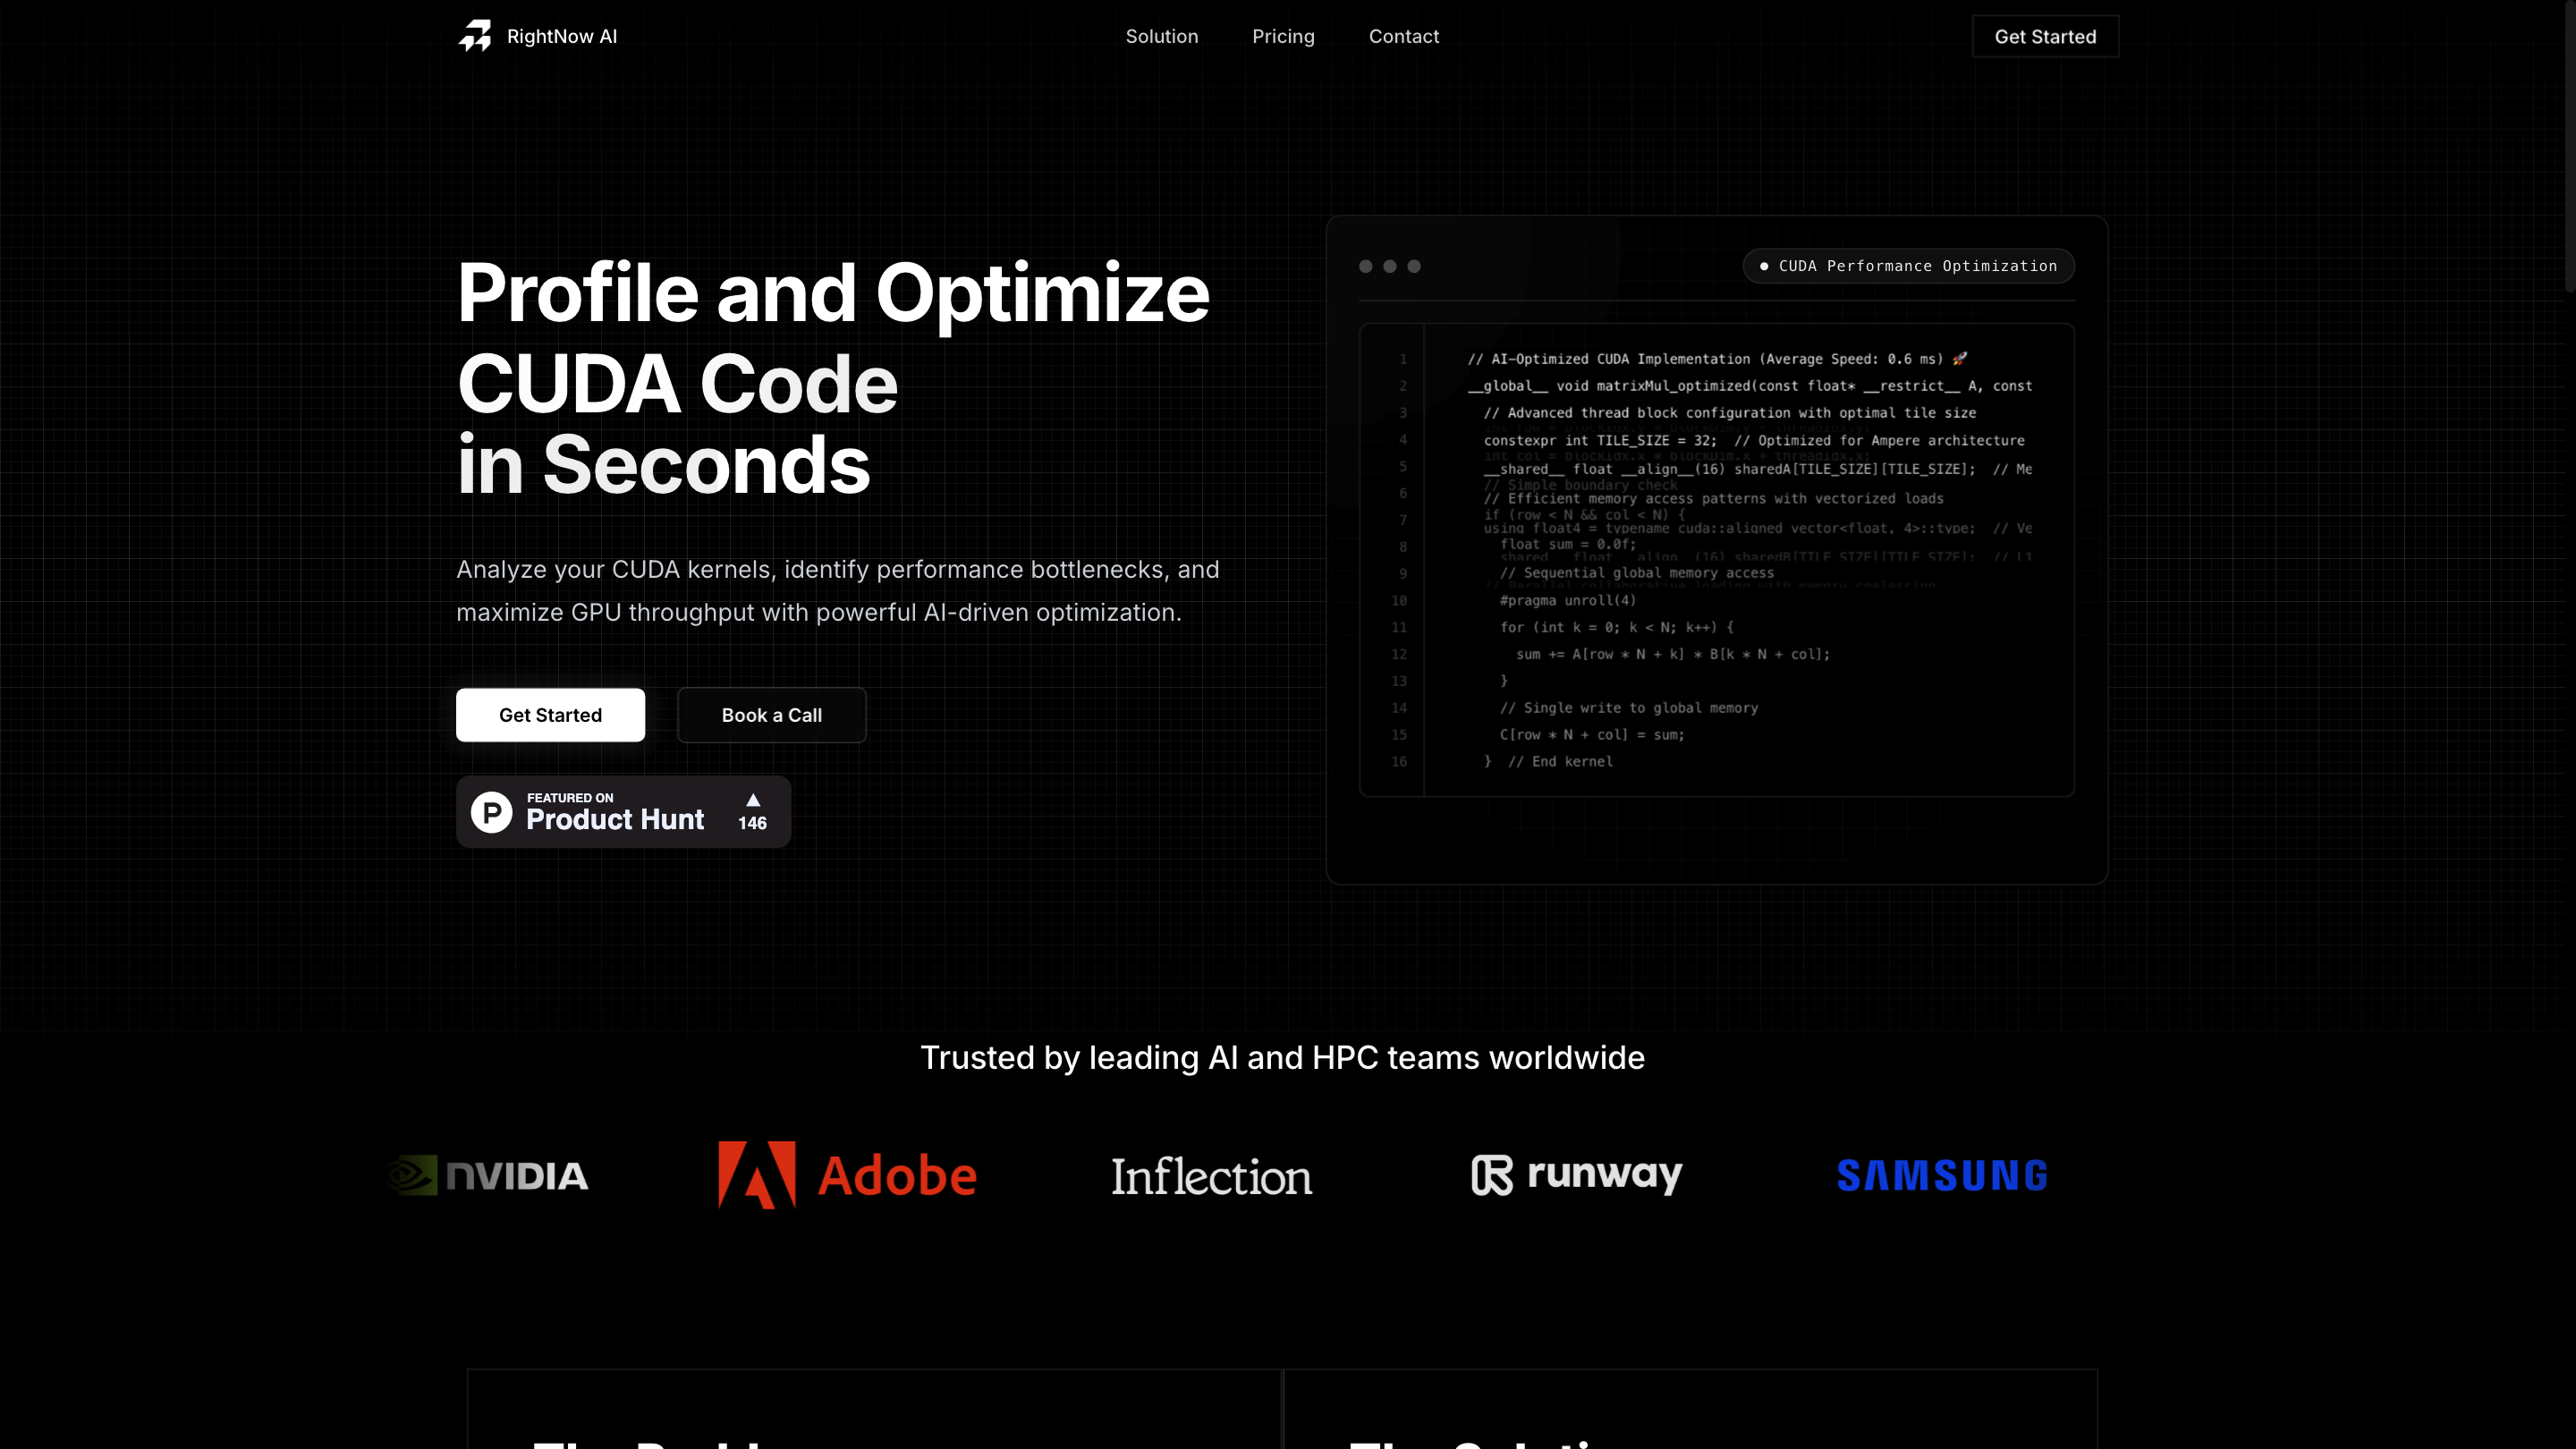
Task: Open the Solution nav item
Action: click(x=1161, y=36)
